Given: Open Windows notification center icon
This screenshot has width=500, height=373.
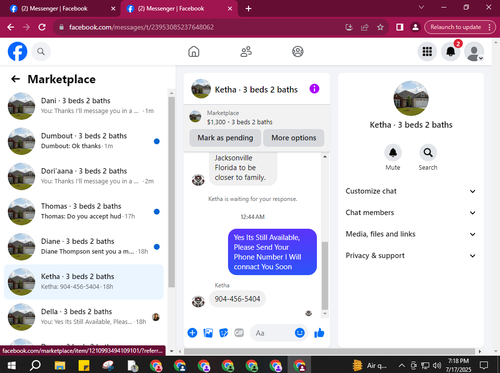Looking at the screenshot, I should [x=484, y=365].
